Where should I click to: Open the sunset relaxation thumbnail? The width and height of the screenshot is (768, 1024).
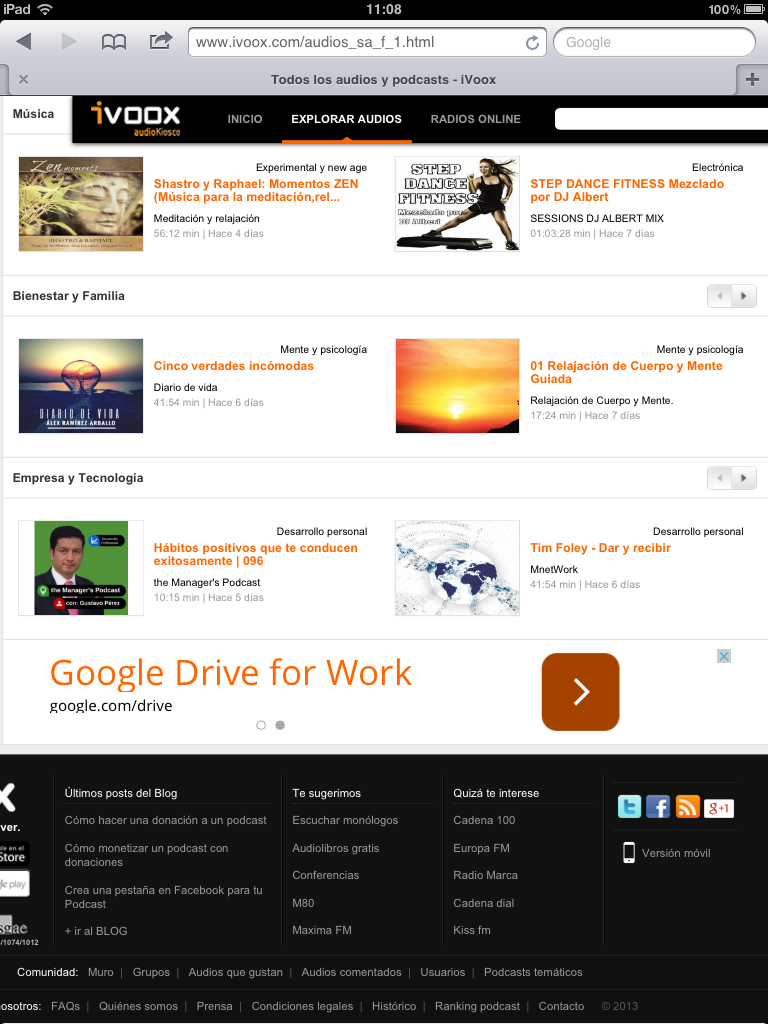457,386
